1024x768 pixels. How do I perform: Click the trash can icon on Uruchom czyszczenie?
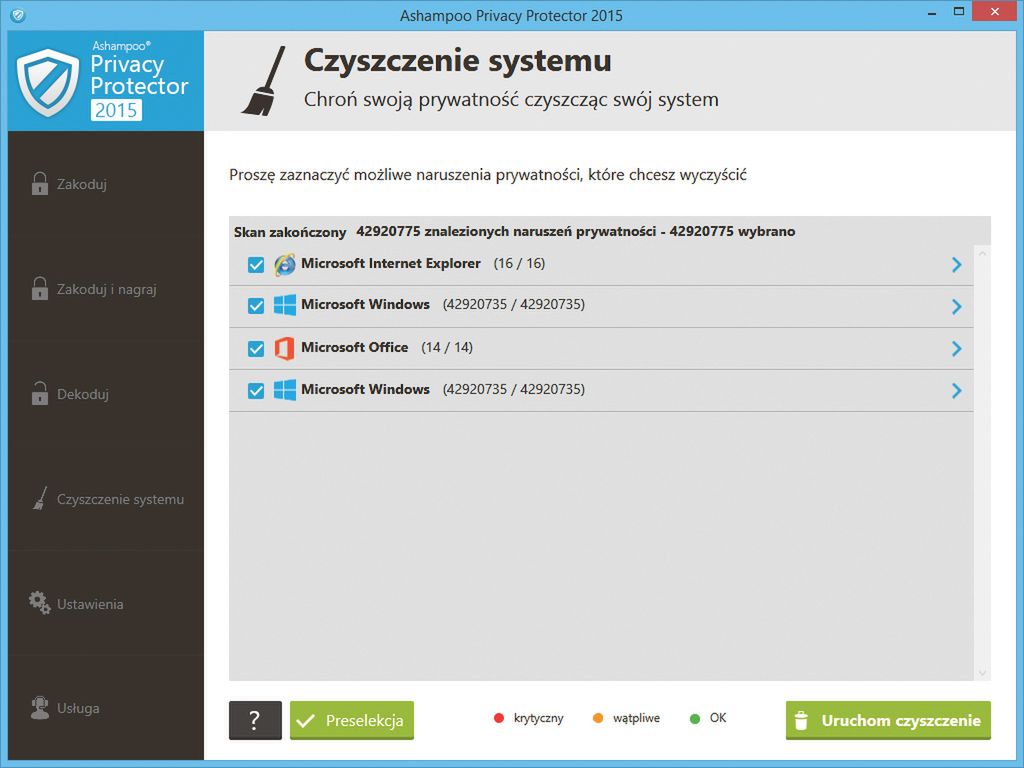tap(801, 720)
